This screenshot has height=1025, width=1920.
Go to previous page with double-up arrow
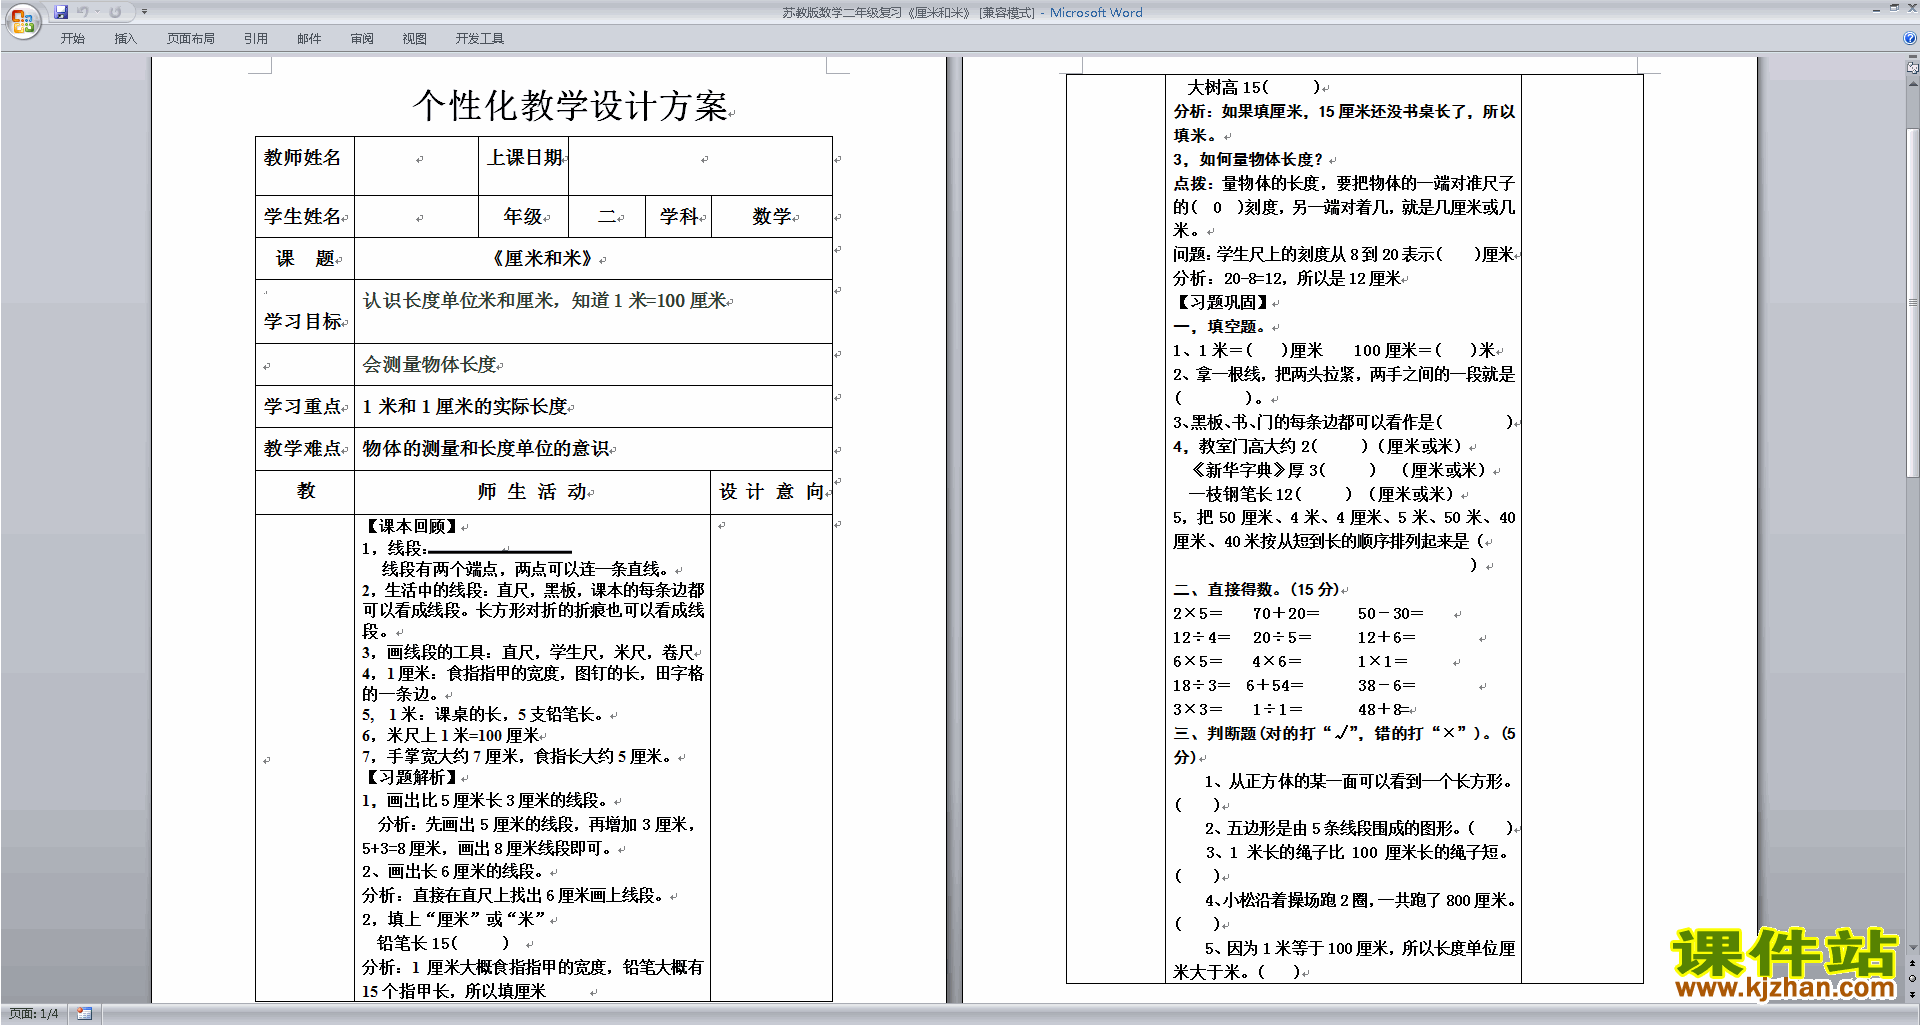pyautogui.click(x=1913, y=963)
